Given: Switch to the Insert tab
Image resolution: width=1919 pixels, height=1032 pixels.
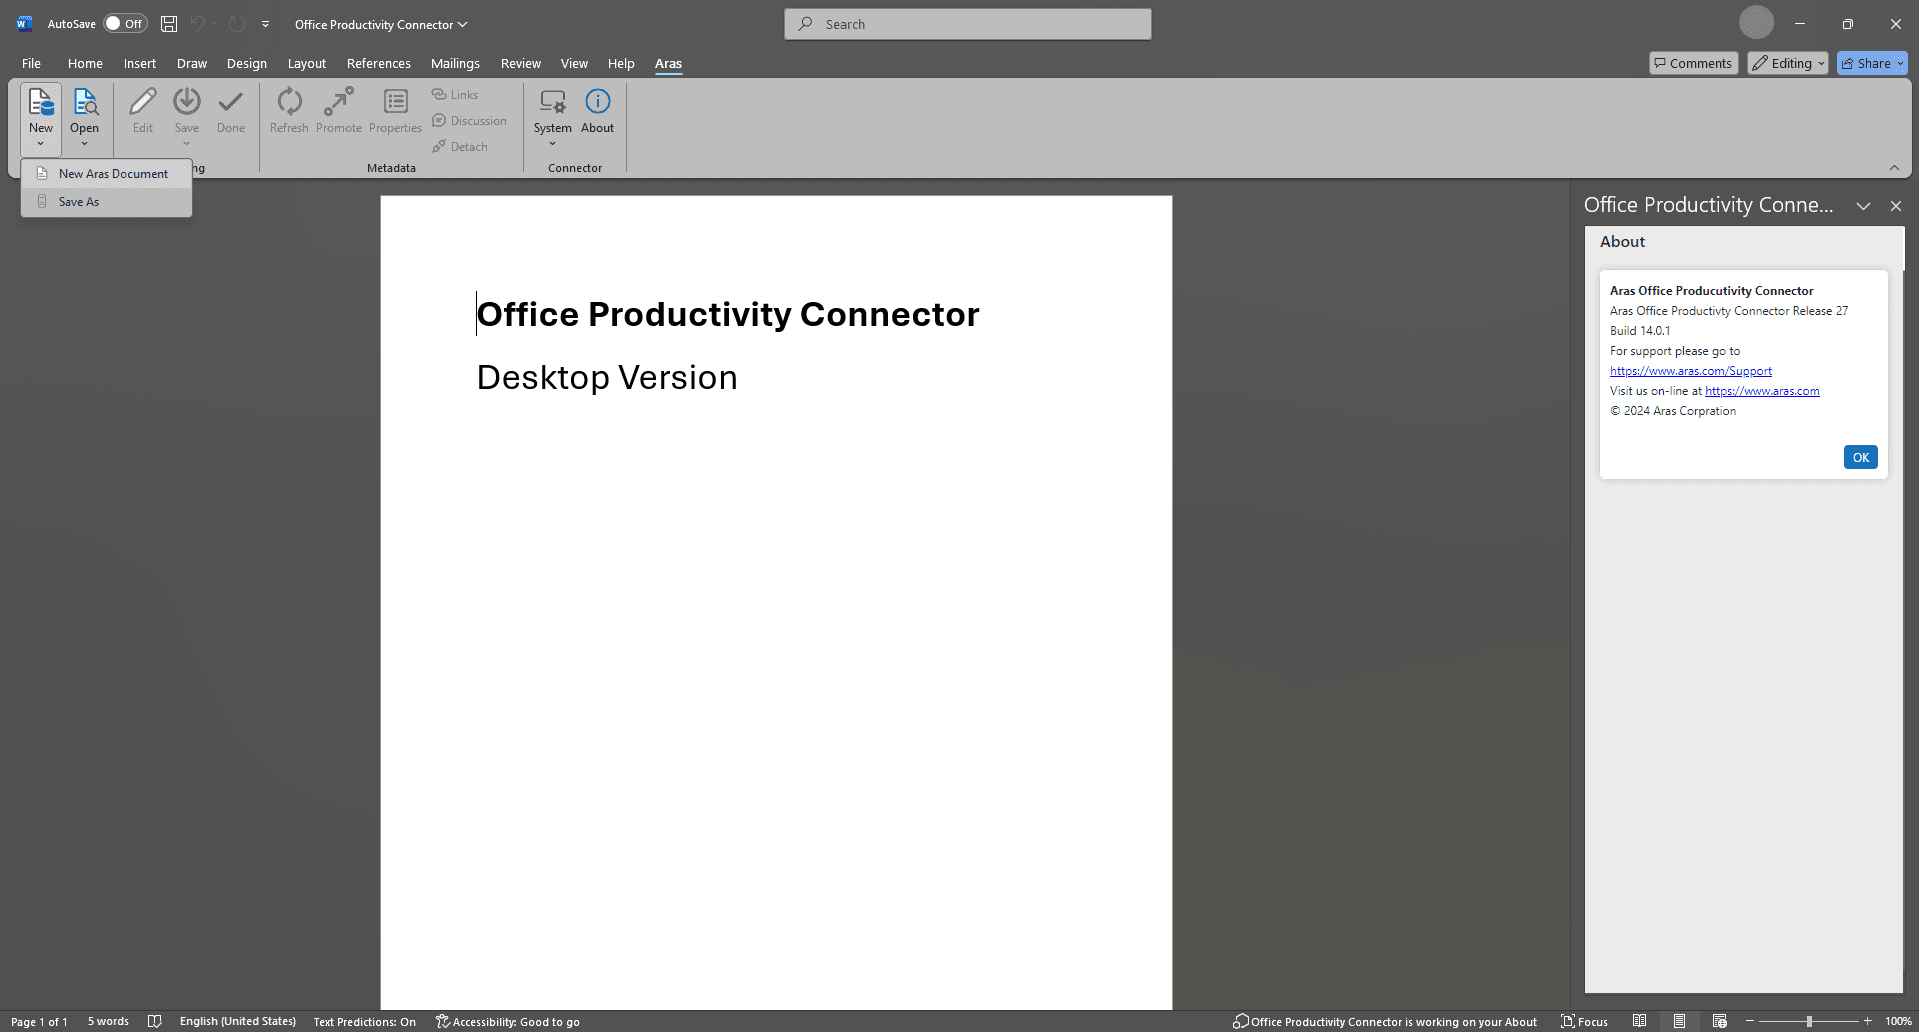Looking at the screenshot, I should coord(140,63).
